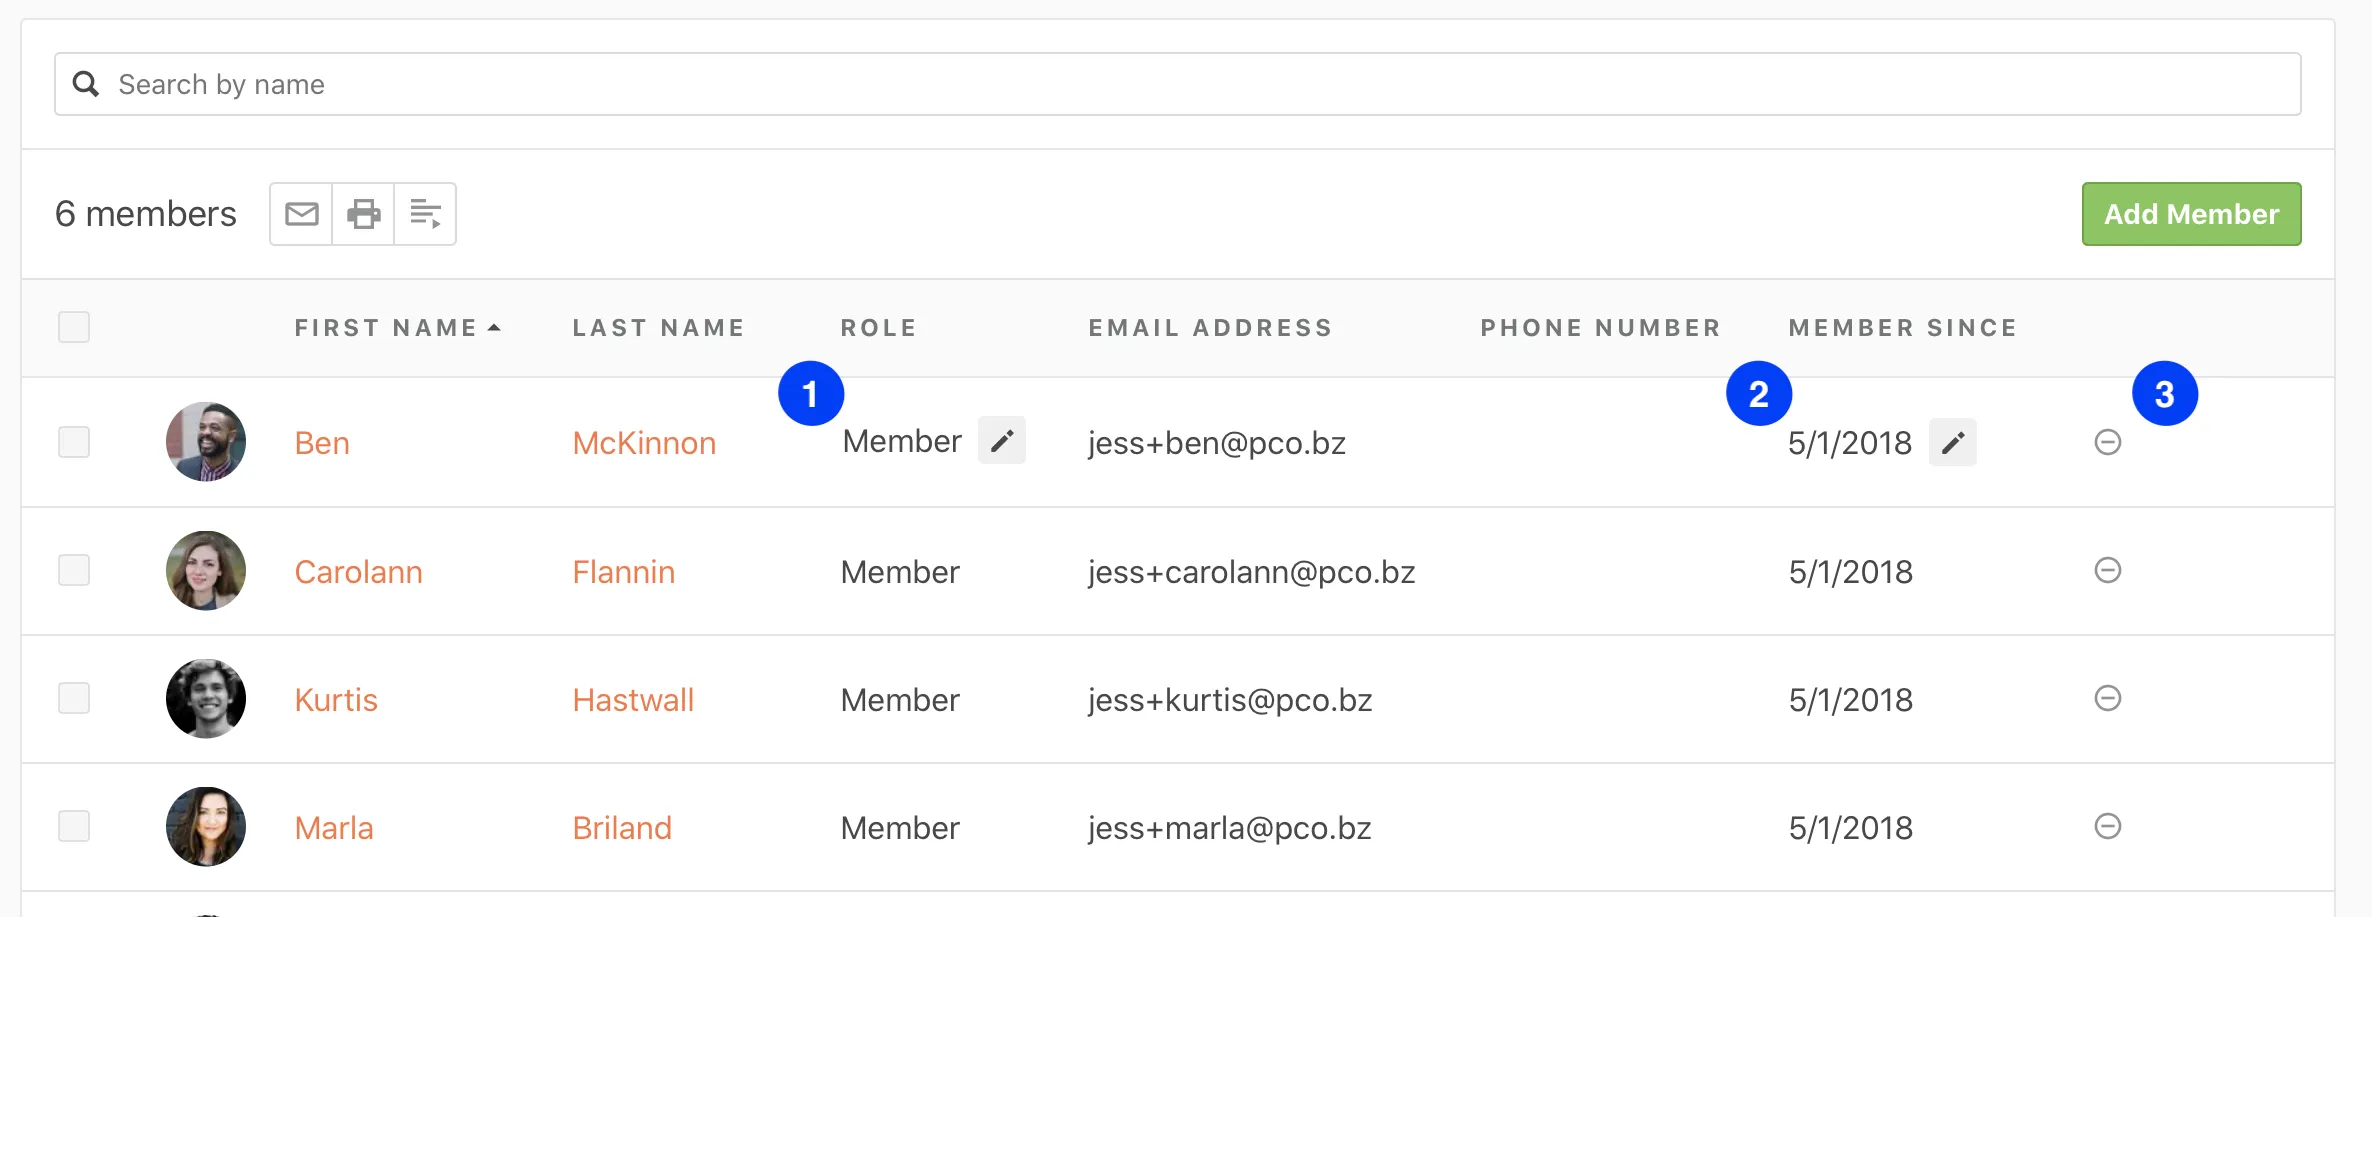2372x1174 pixels.
Task: Click the print members icon
Action: [363, 214]
